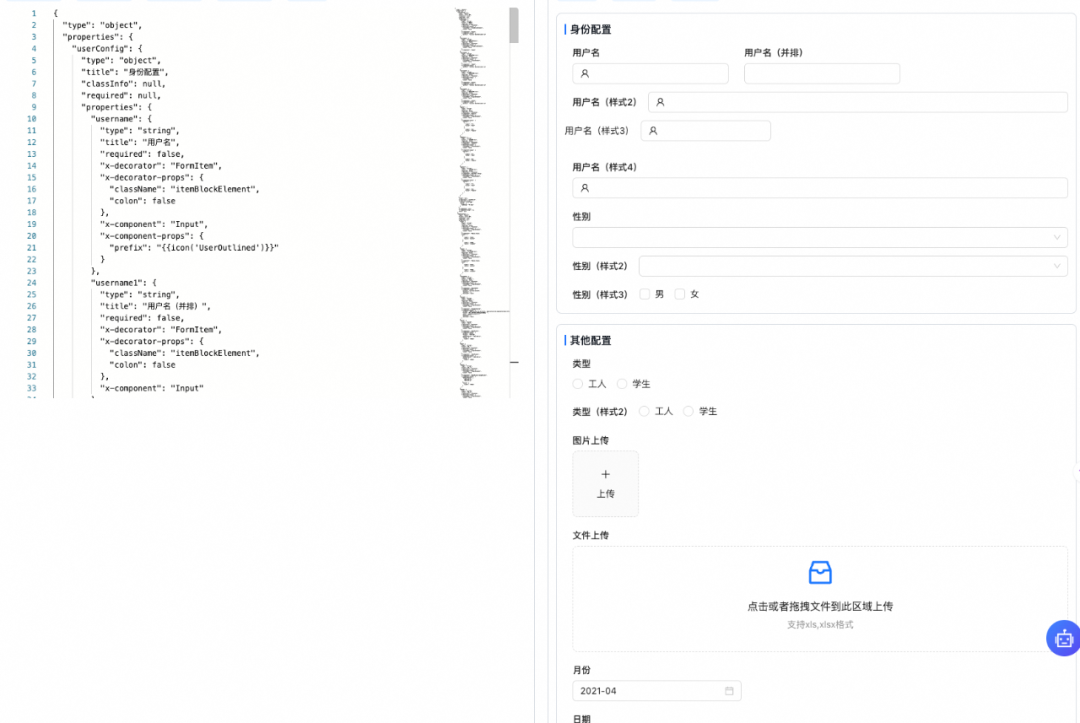Open the 月份 date picker showing 2021-04
The image size is (1080, 723).
[656, 691]
